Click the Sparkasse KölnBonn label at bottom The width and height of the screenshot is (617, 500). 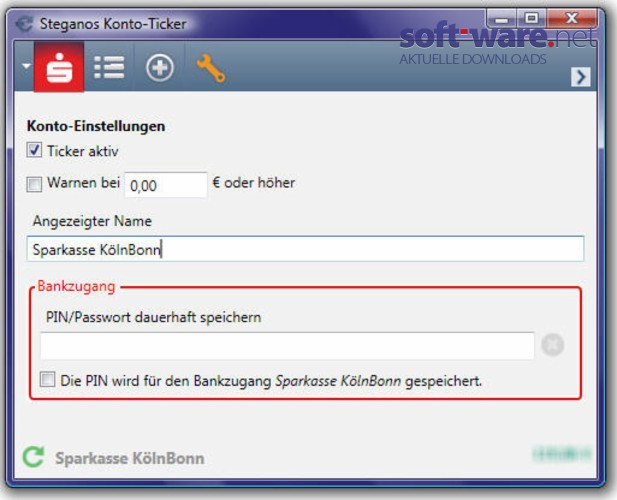(130, 458)
